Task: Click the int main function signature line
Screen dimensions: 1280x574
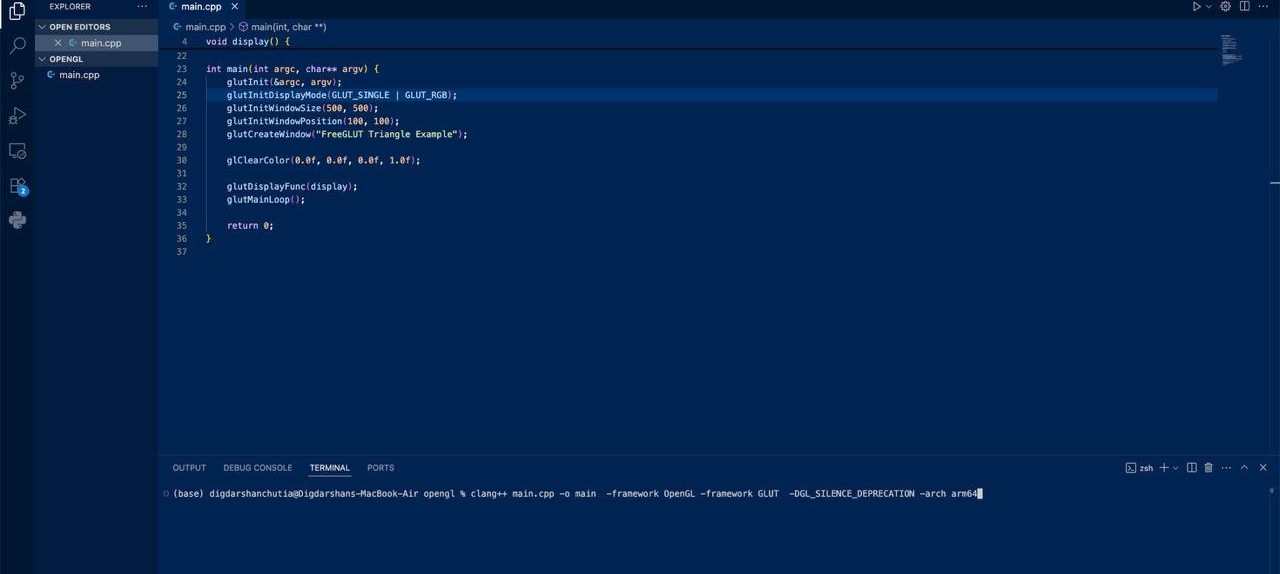Action: (x=292, y=69)
